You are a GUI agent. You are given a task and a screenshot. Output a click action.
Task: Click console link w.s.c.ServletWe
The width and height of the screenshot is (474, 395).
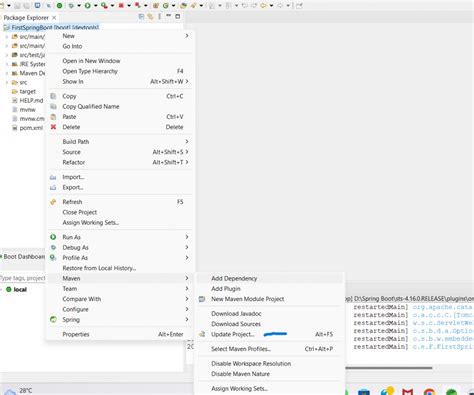pos(442,323)
